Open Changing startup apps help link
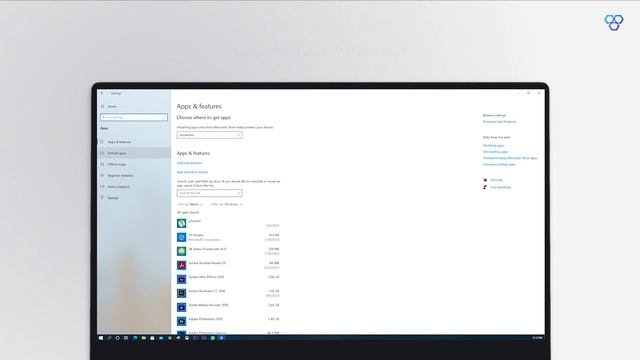 499,164
